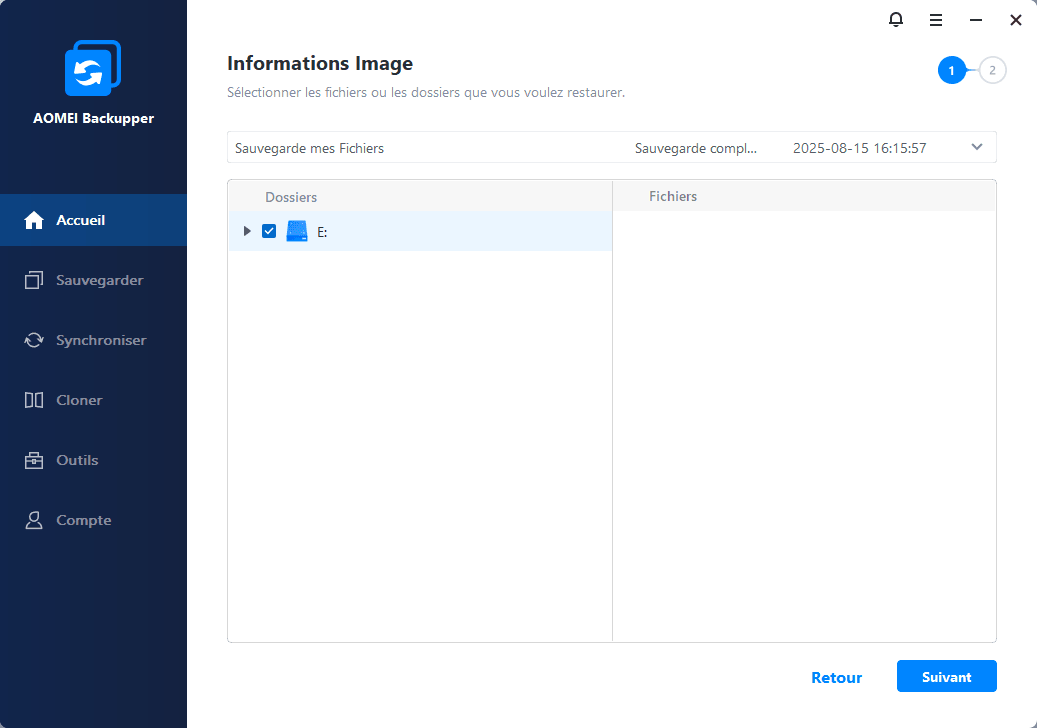Click the Compte user icon
Viewport: 1037px width, 728px height.
[34, 520]
